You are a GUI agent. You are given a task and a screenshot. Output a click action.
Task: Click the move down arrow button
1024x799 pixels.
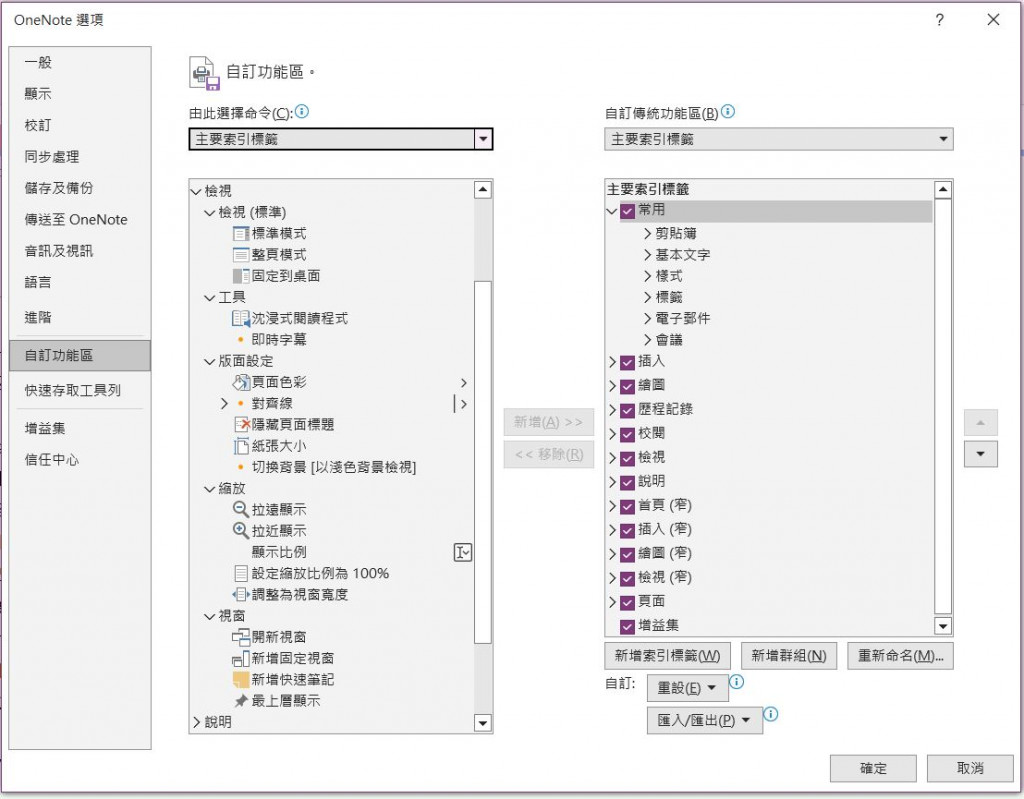click(x=980, y=455)
